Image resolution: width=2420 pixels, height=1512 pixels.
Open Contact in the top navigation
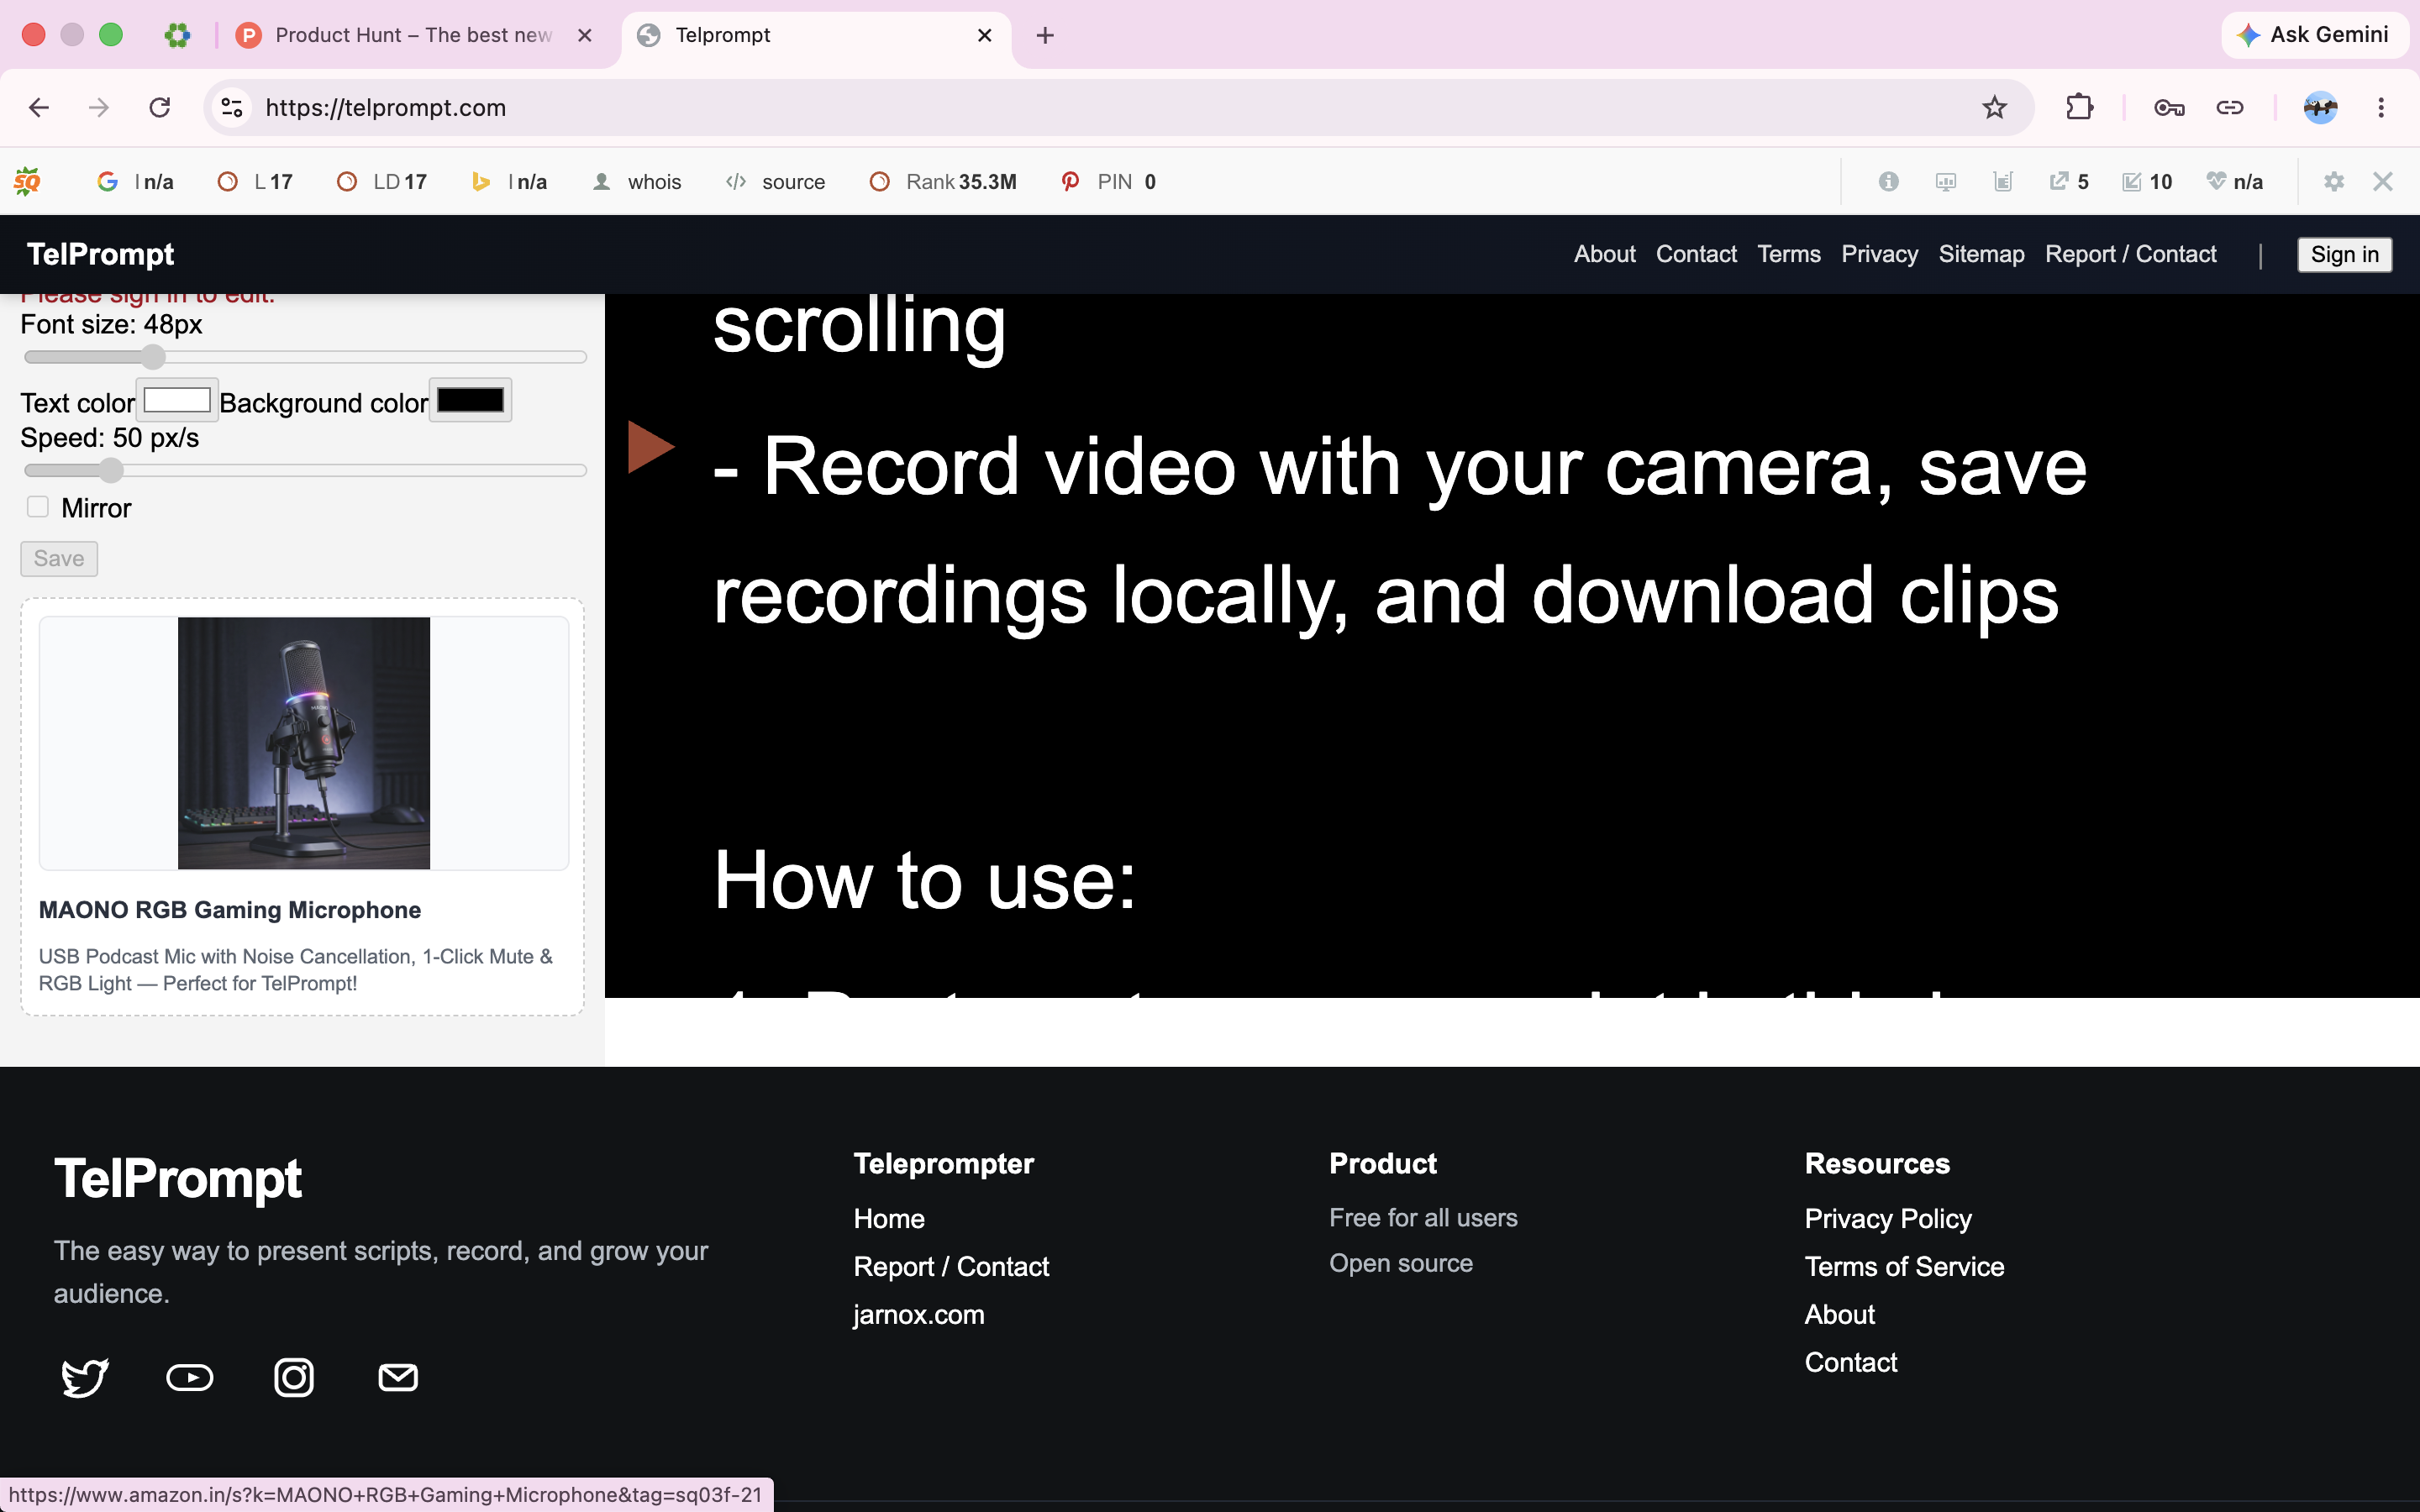pyautogui.click(x=1696, y=254)
